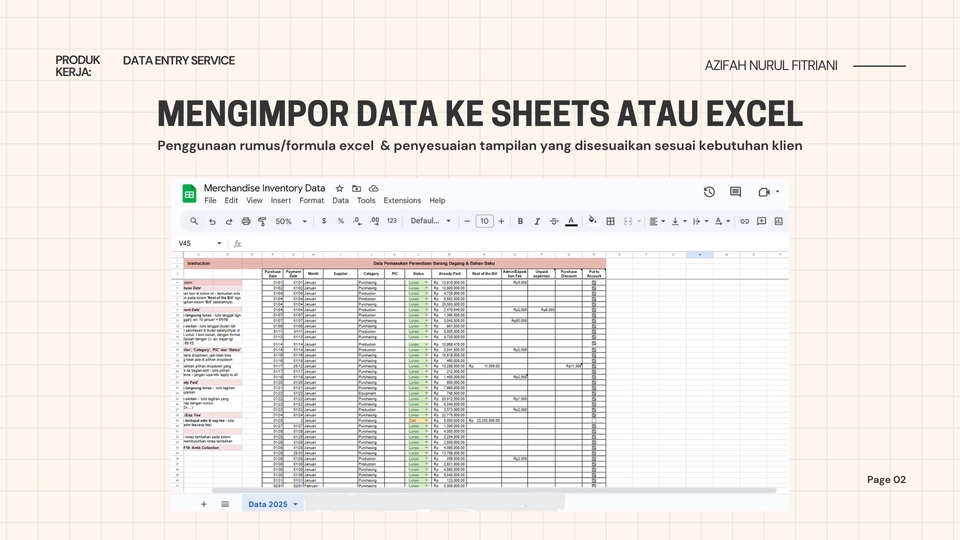Insert a comment from the toolbar
The width and height of the screenshot is (960, 540).
(x=762, y=221)
